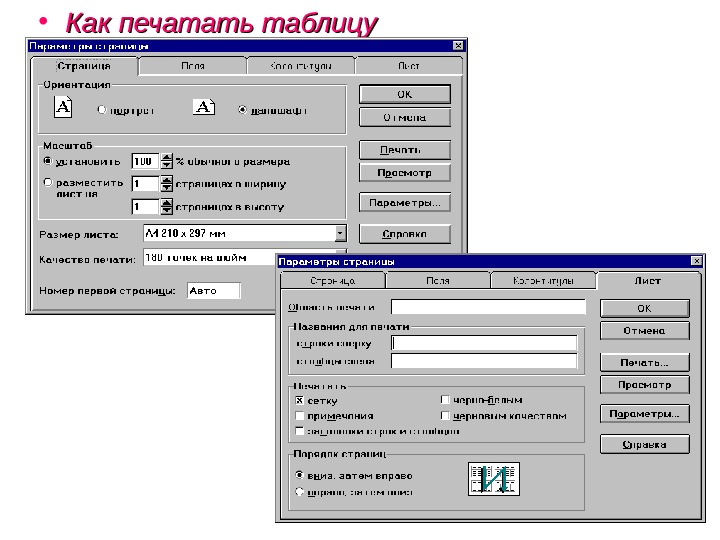
Task: Click Отмена in the back dialog
Action: [x=405, y=118]
